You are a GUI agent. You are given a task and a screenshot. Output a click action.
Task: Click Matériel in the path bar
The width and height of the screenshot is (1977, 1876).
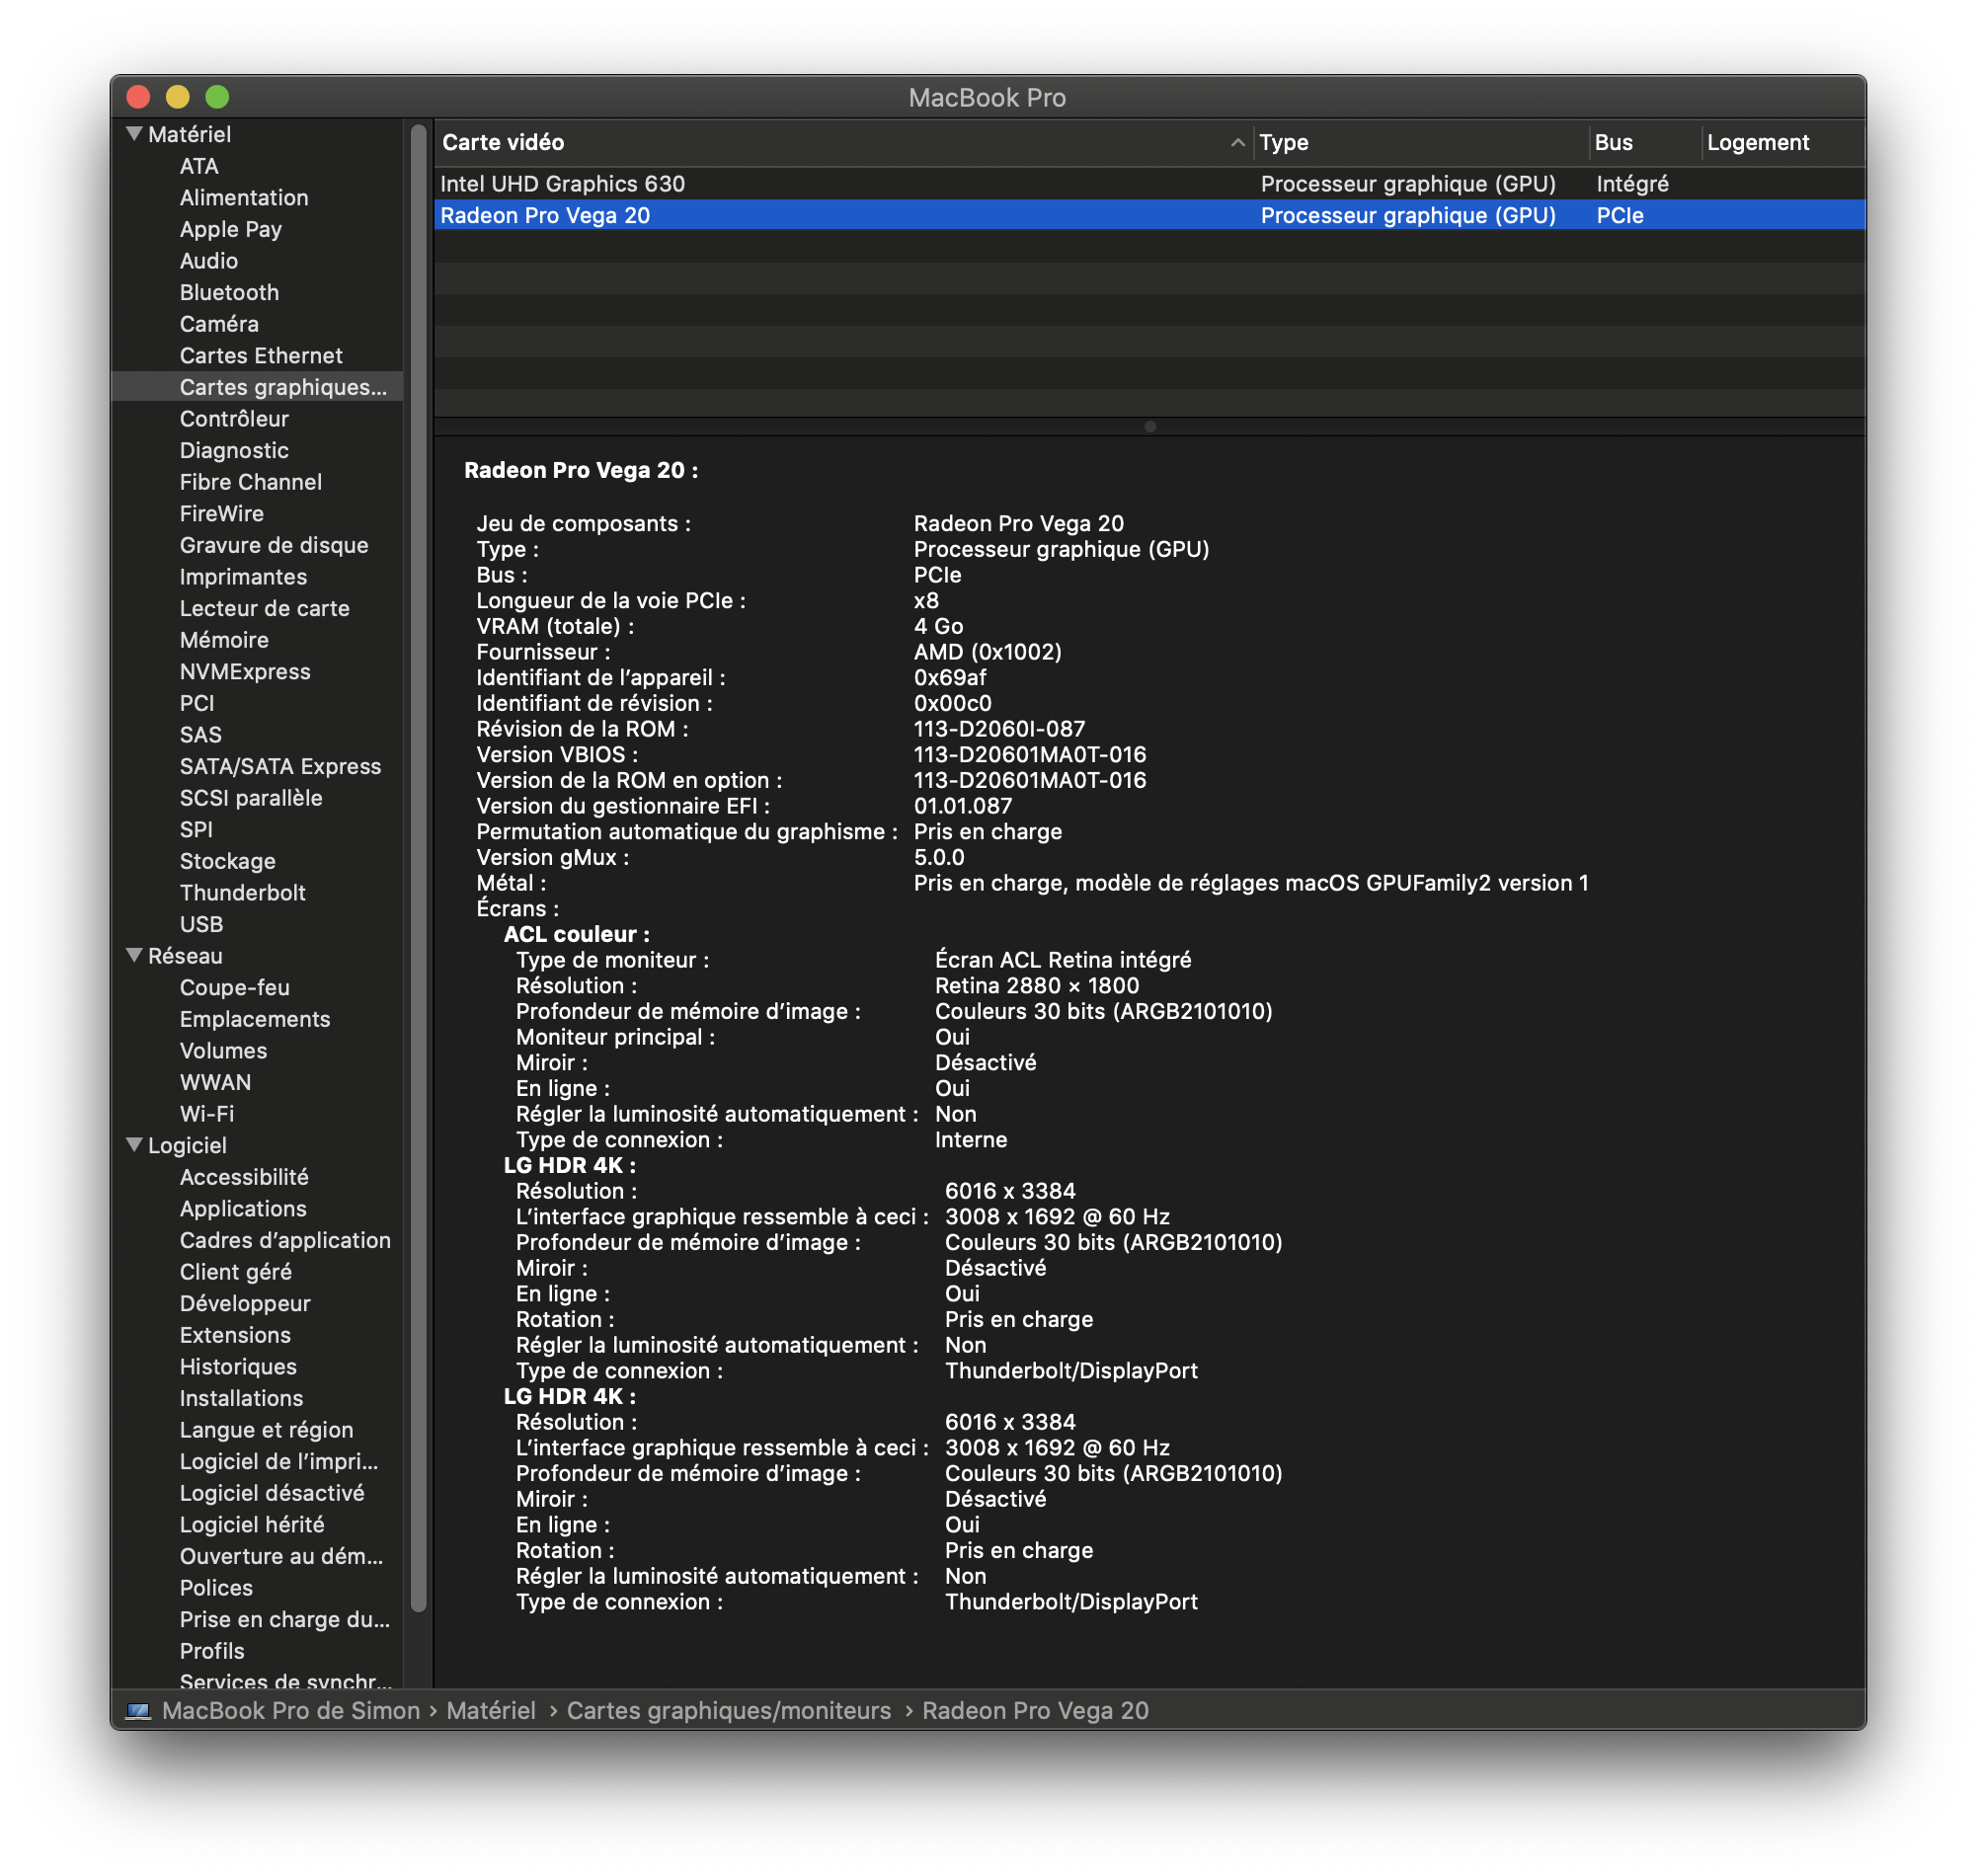point(491,1711)
